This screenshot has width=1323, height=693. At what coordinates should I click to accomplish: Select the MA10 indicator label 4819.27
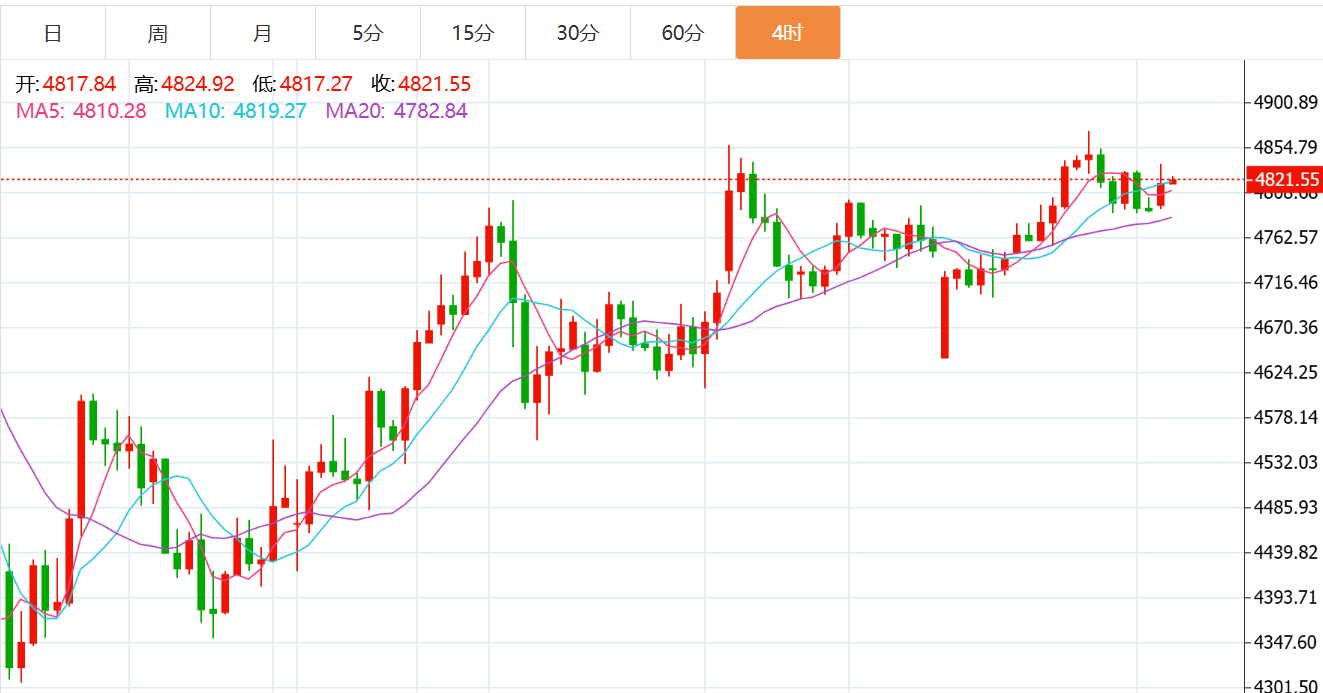[236, 111]
